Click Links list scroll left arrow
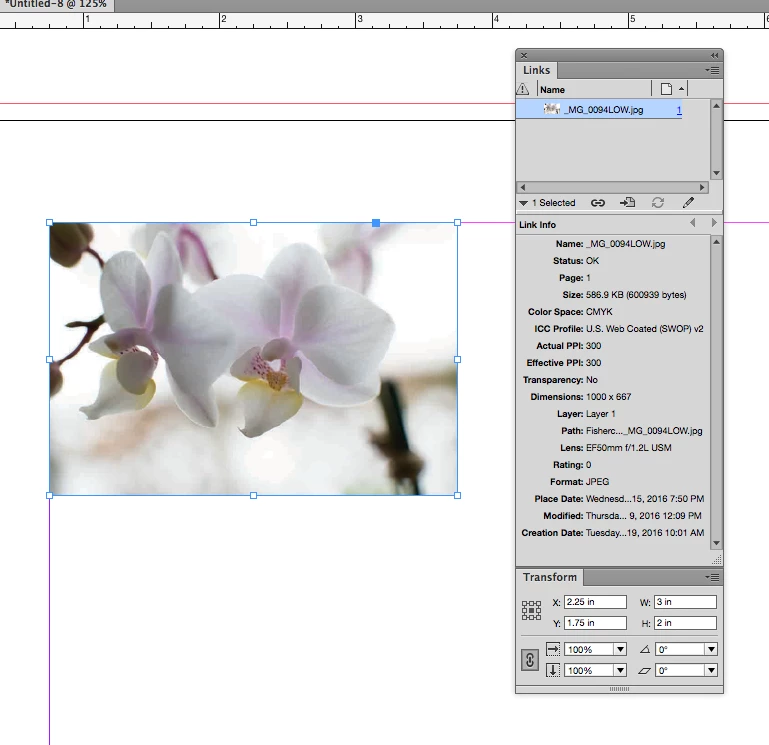The width and height of the screenshot is (769, 745). click(523, 187)
